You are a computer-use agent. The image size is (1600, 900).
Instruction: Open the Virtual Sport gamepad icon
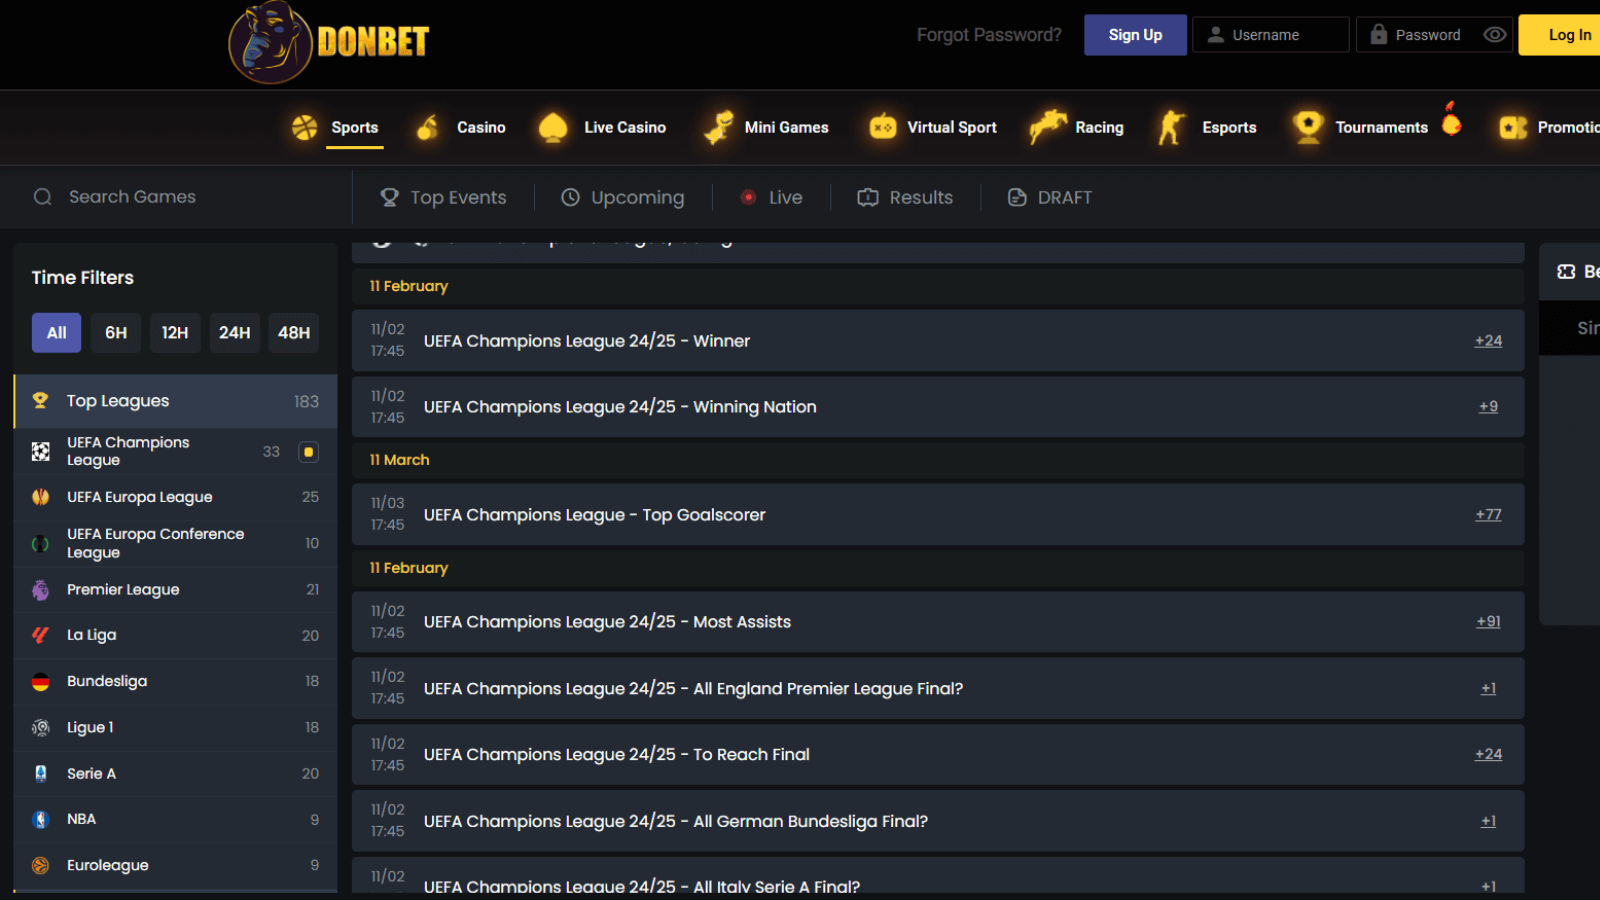click(880, 128)
